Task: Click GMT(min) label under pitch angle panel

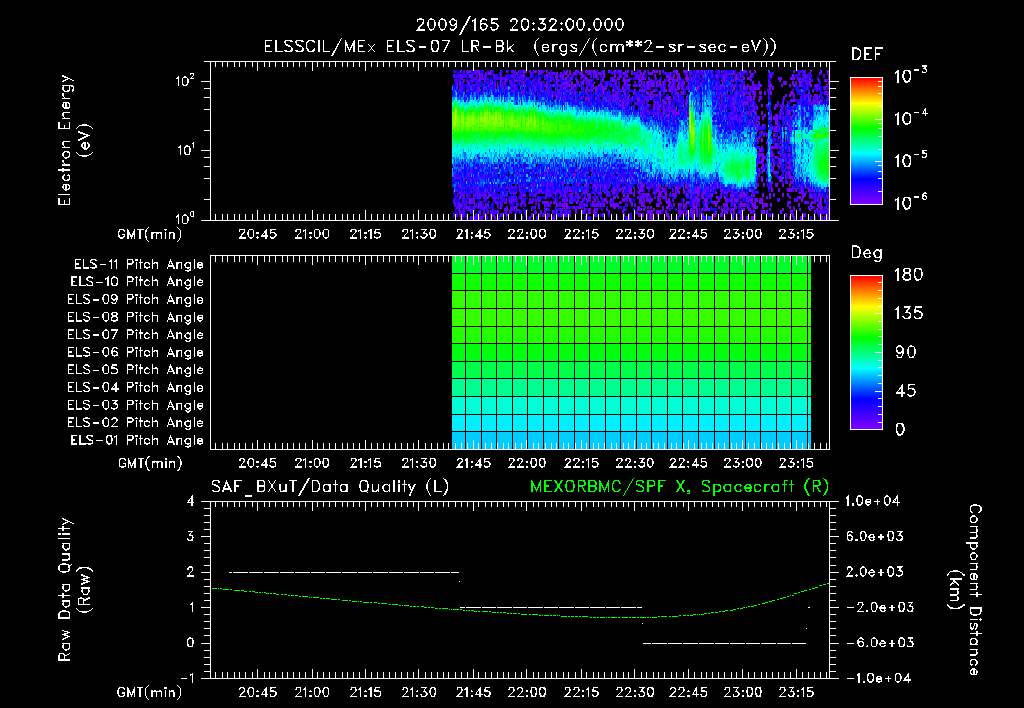Action: (150, 463)
